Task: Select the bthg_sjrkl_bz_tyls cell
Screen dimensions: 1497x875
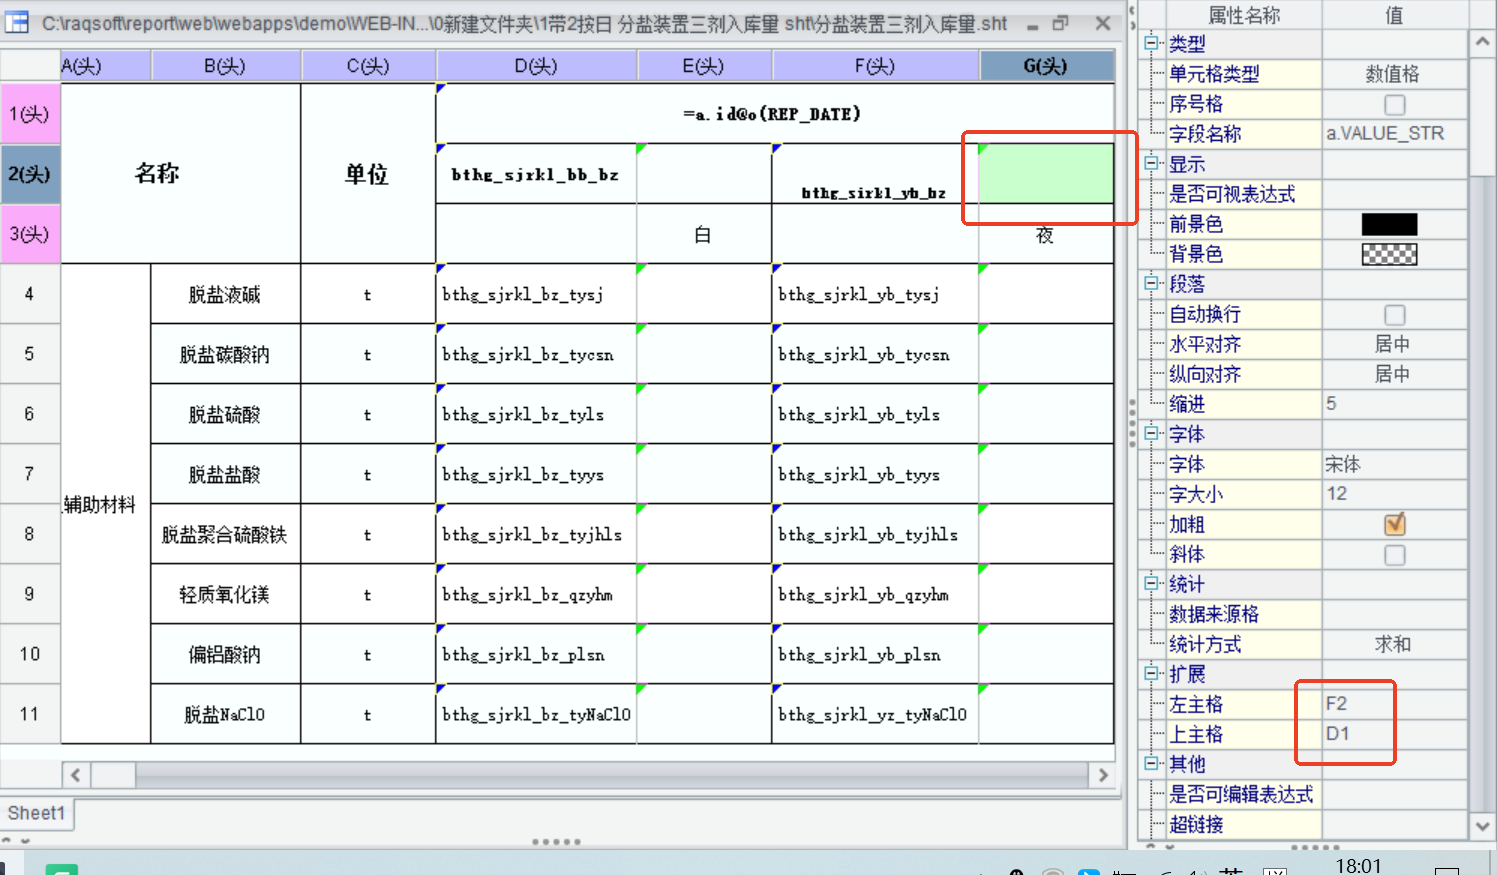Action: (x=537, y=414)
